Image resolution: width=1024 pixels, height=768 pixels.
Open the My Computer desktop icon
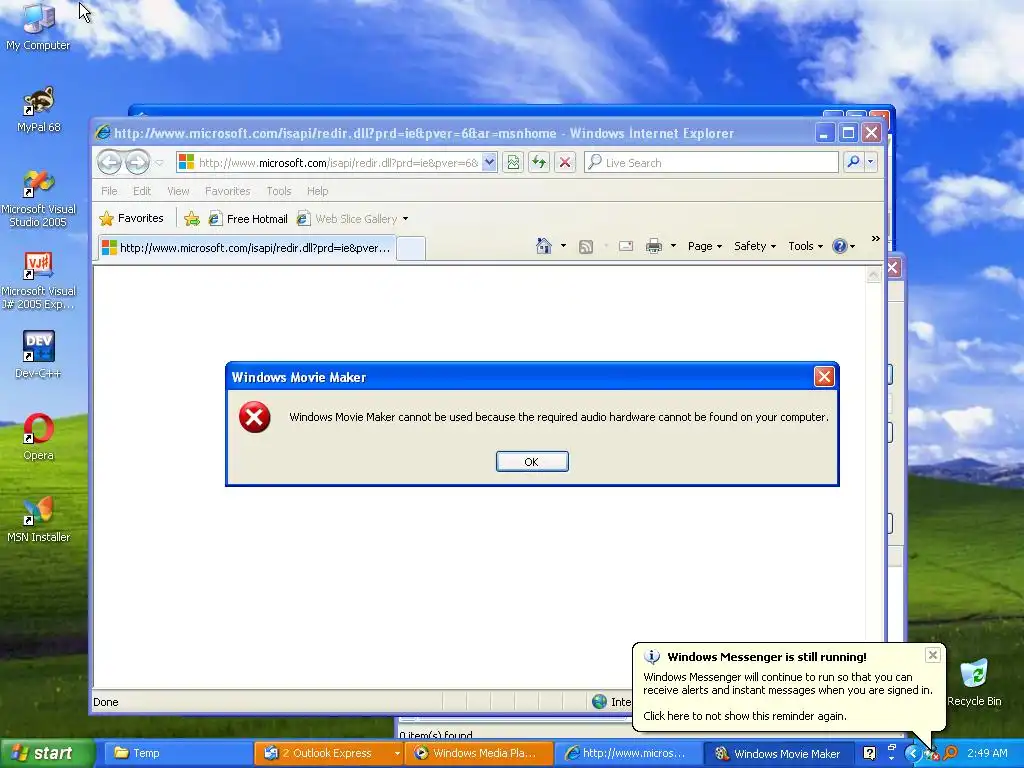coord(38,27)
